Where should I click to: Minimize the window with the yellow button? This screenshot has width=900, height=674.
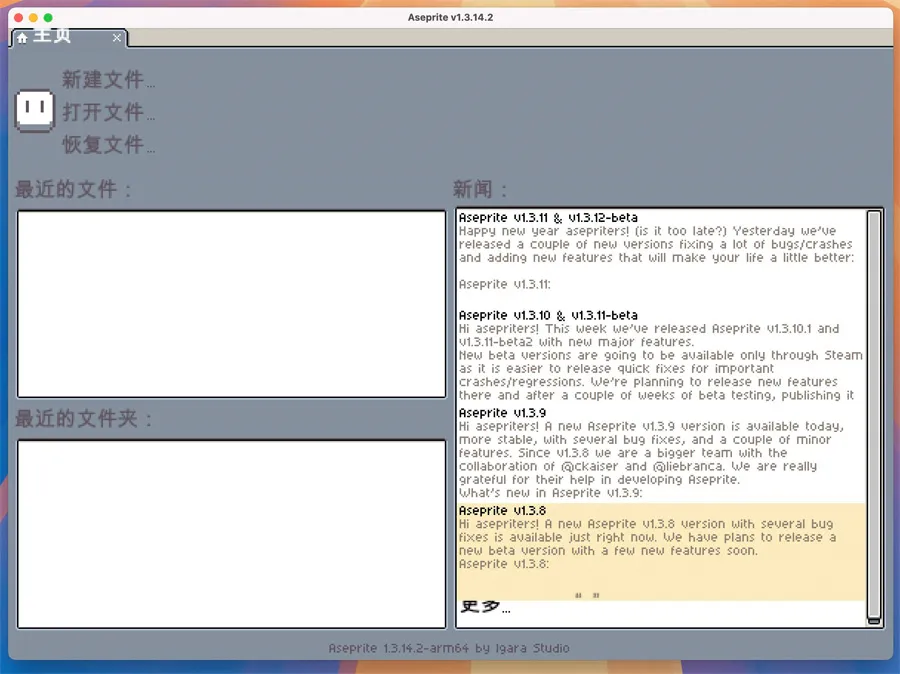coord(33,18)
